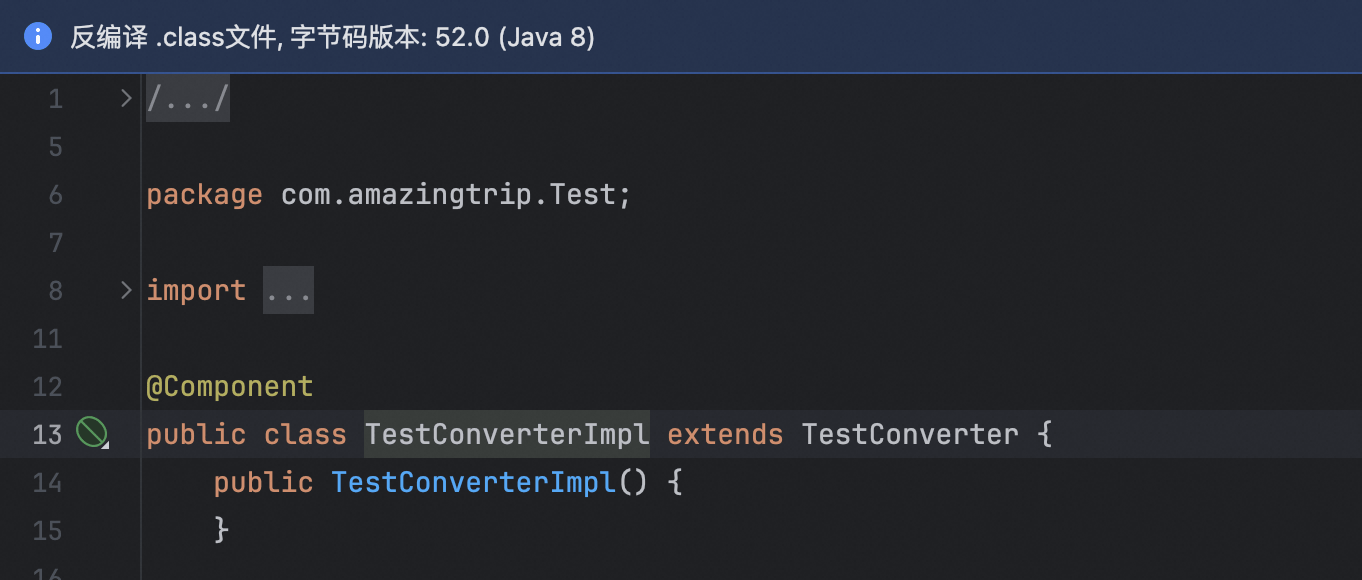Click the TestConverter superclass name
This screenshot has width=1362, height=580.
click(x=910, y=434)
